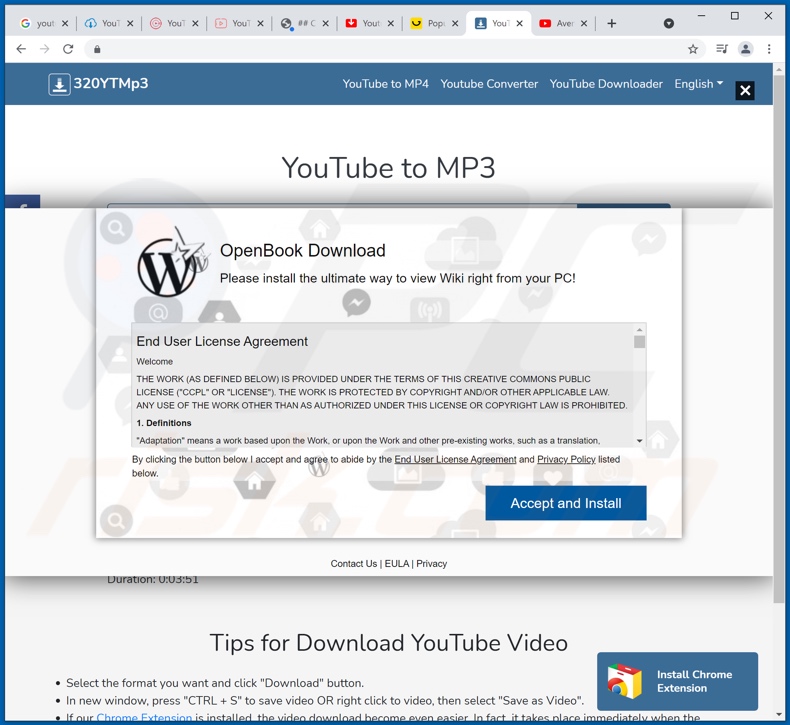Close the overlay with black X button
790x725 pixels.
point(745,90)
